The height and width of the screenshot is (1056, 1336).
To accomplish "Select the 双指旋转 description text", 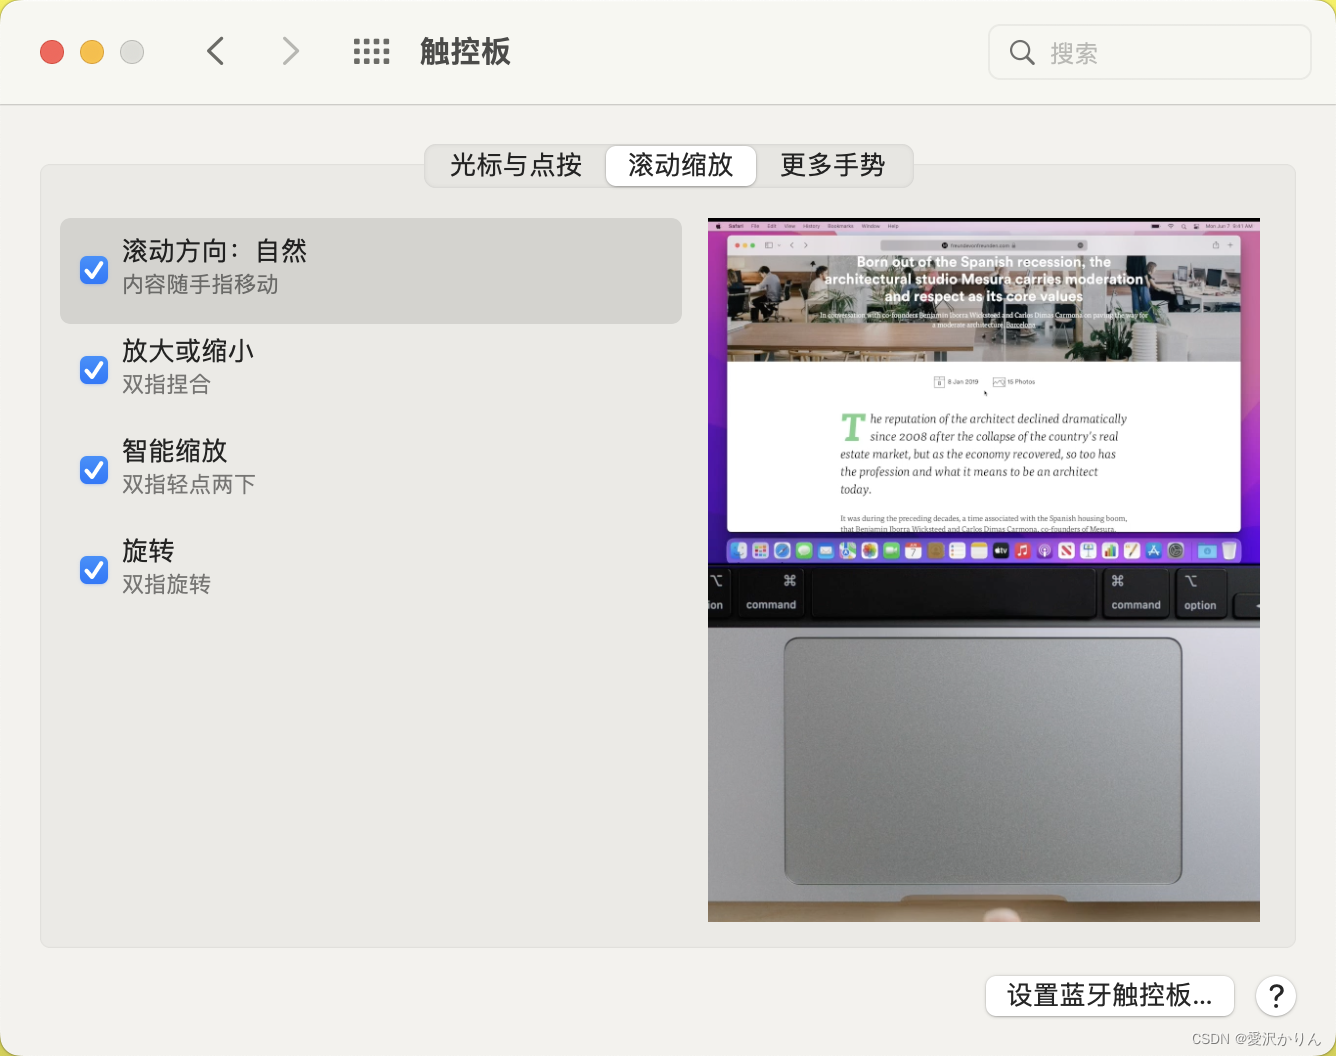I will (x=166, y=585).
